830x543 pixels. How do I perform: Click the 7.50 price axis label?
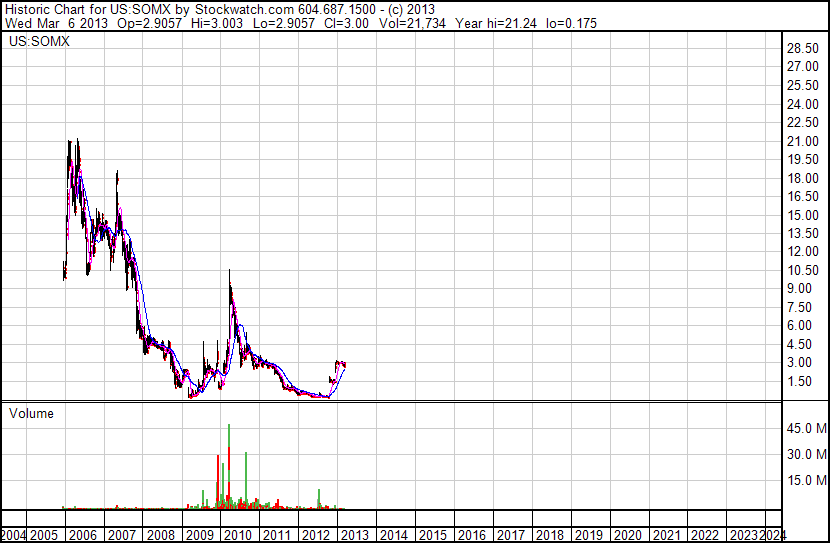pos(799,307)
